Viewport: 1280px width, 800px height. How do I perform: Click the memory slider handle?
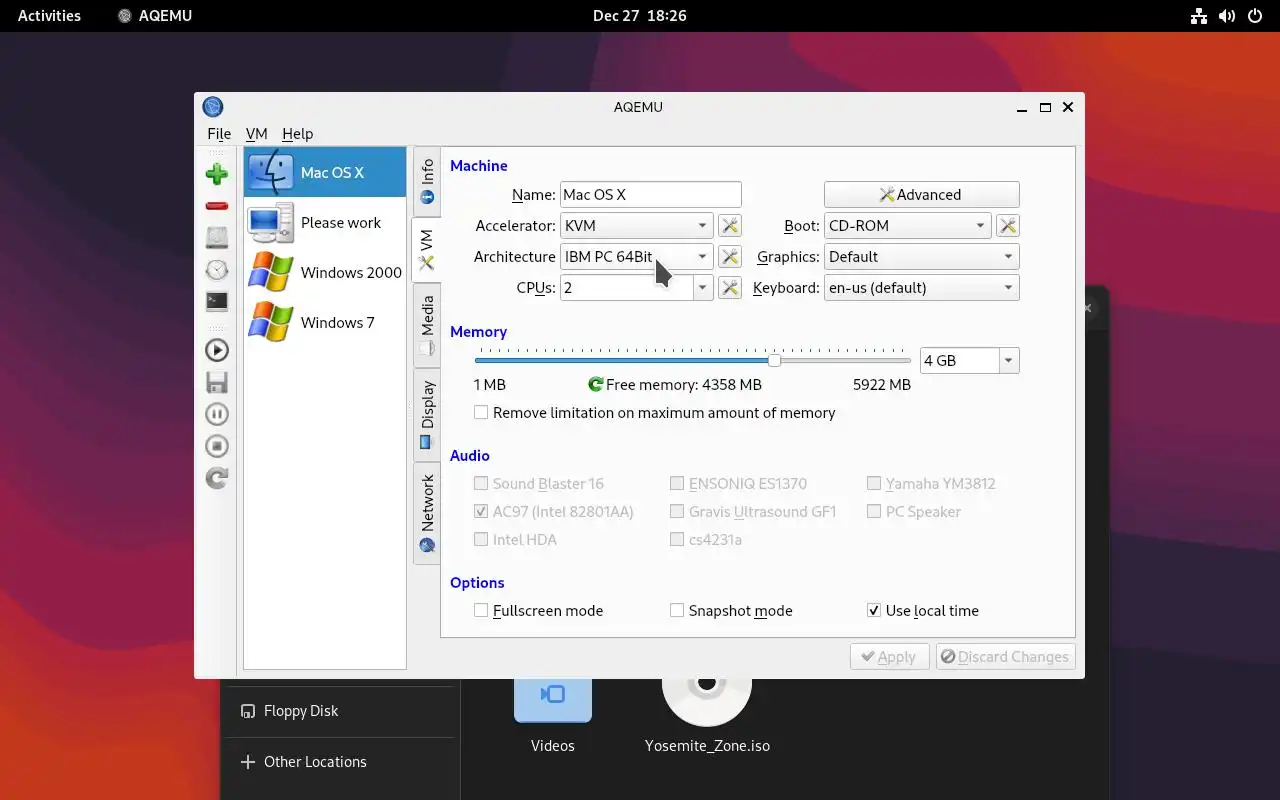[774, 360]
